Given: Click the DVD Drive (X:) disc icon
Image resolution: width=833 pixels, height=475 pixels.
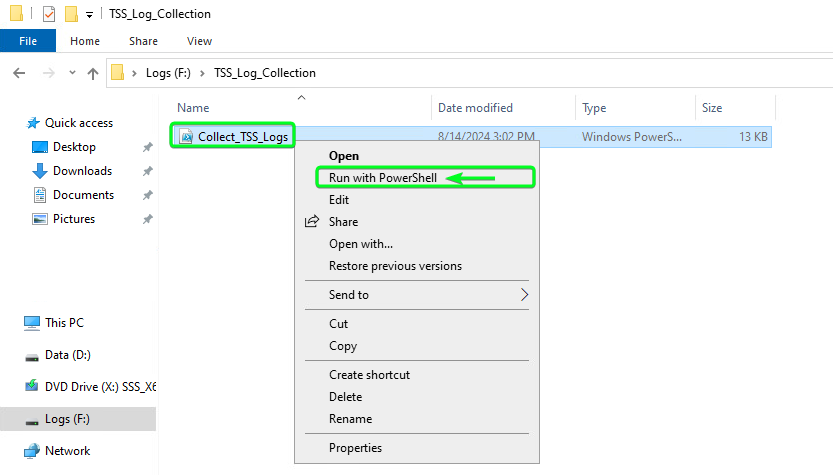Looking at the screenshot, I should click(x=32, y=386).
